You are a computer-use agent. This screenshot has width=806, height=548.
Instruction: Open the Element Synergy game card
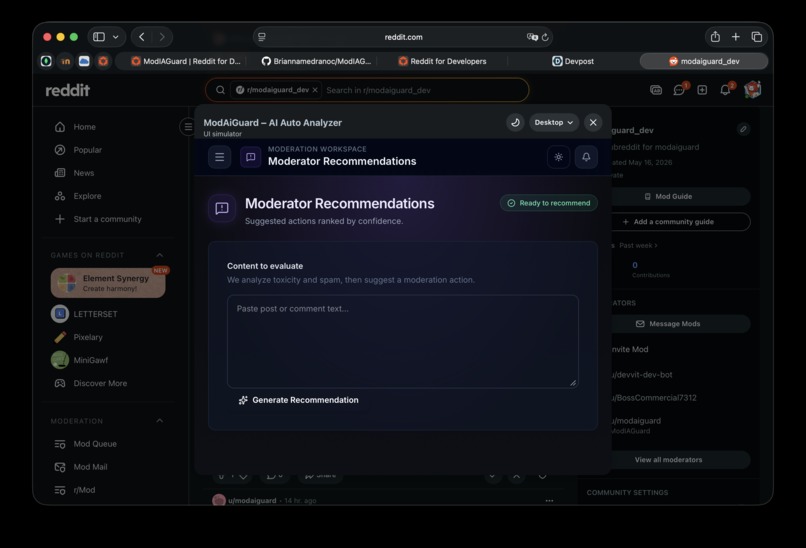pyautogui.click(x=108, y=283)
